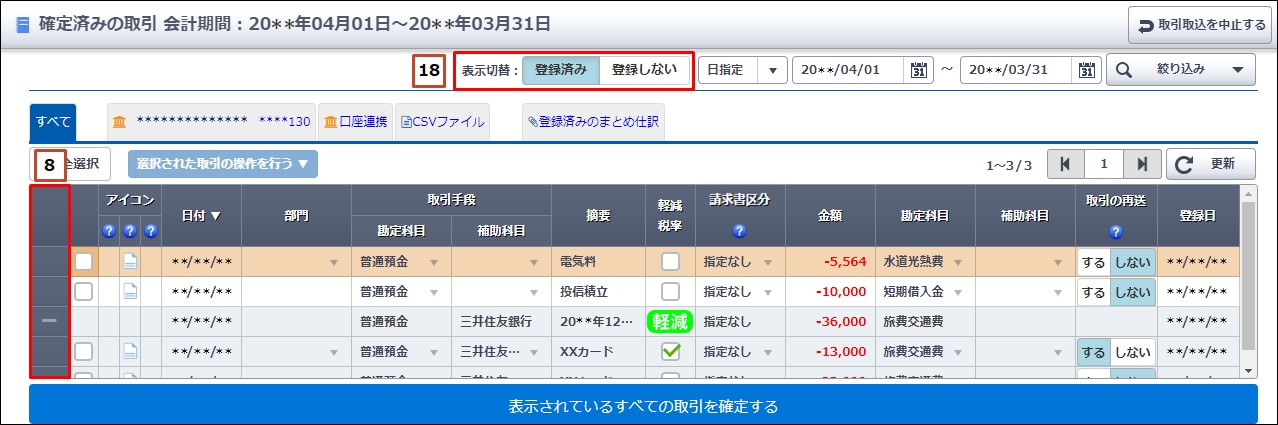This screenshot has width=1278, height=425.
Task: Set 取引の再送 to する for the XXカード row
Action: (x=1094, y=351)
